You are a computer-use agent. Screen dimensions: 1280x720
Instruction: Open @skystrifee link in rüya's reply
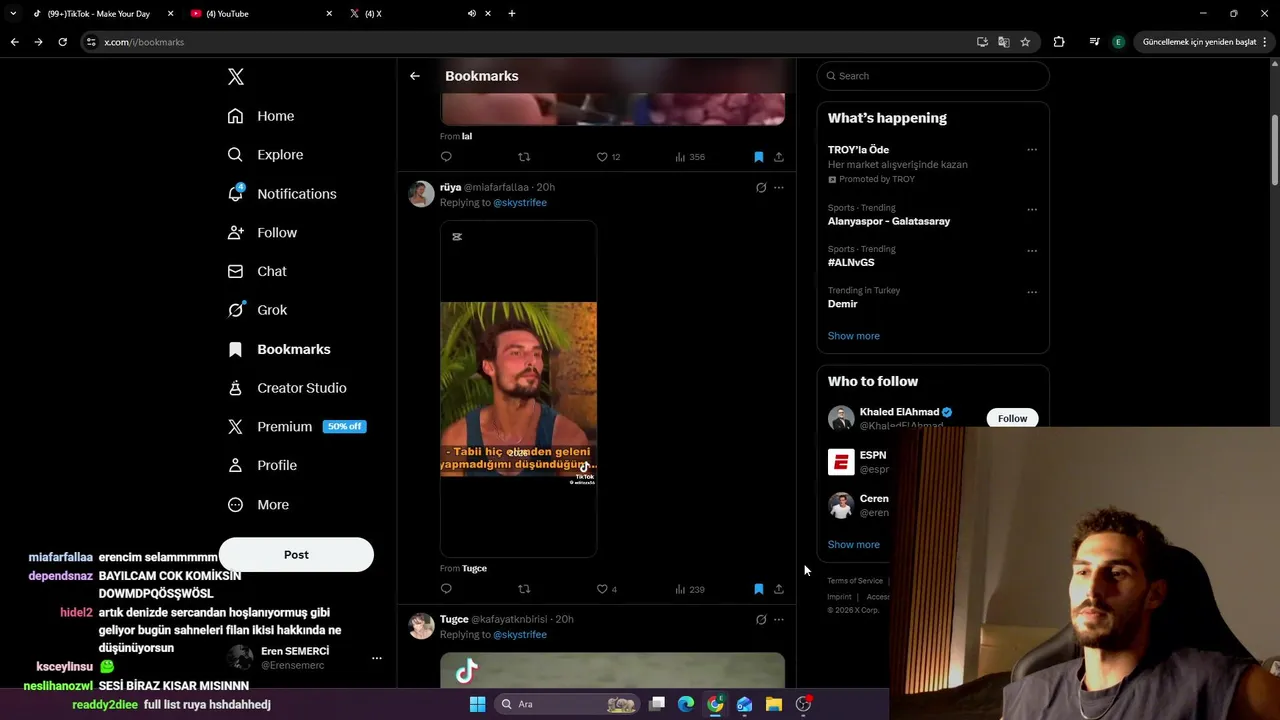(x=520, y=203)
